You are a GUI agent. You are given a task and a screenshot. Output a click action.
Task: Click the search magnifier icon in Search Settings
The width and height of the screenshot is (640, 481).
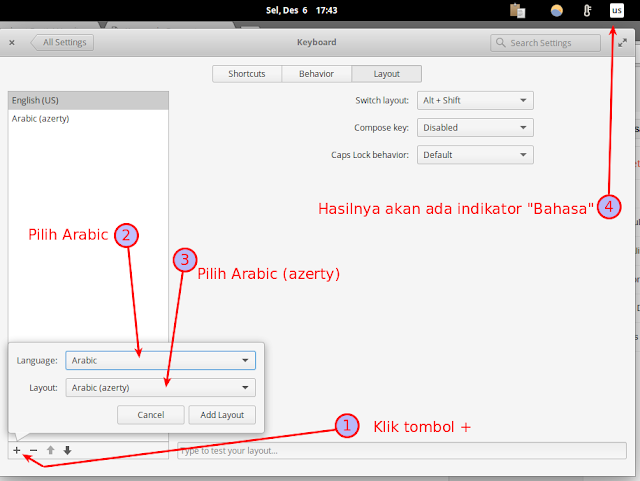(x=500, y=42)
